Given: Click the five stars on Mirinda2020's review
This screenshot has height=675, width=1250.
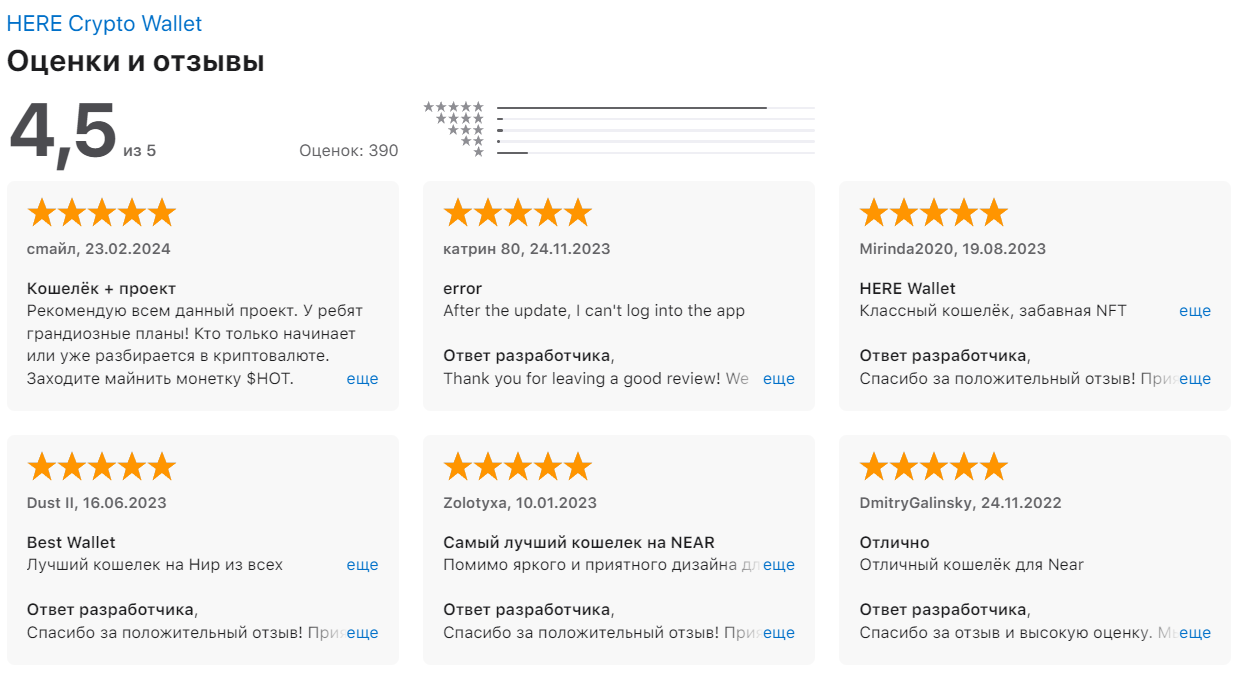Looking at the screenshot, I should [933, 213].
